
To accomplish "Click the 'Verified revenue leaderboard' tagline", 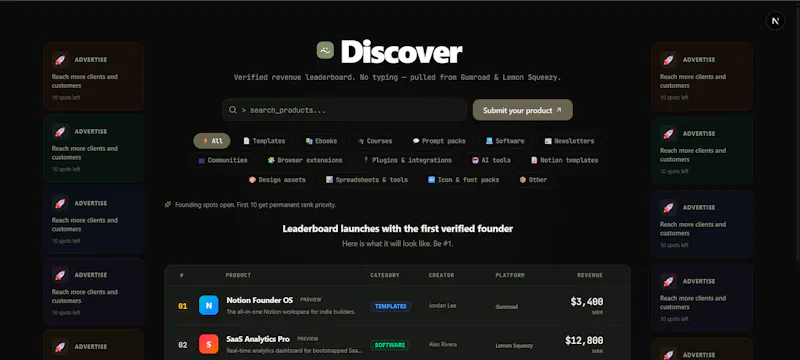I will (x=398, y=78).
